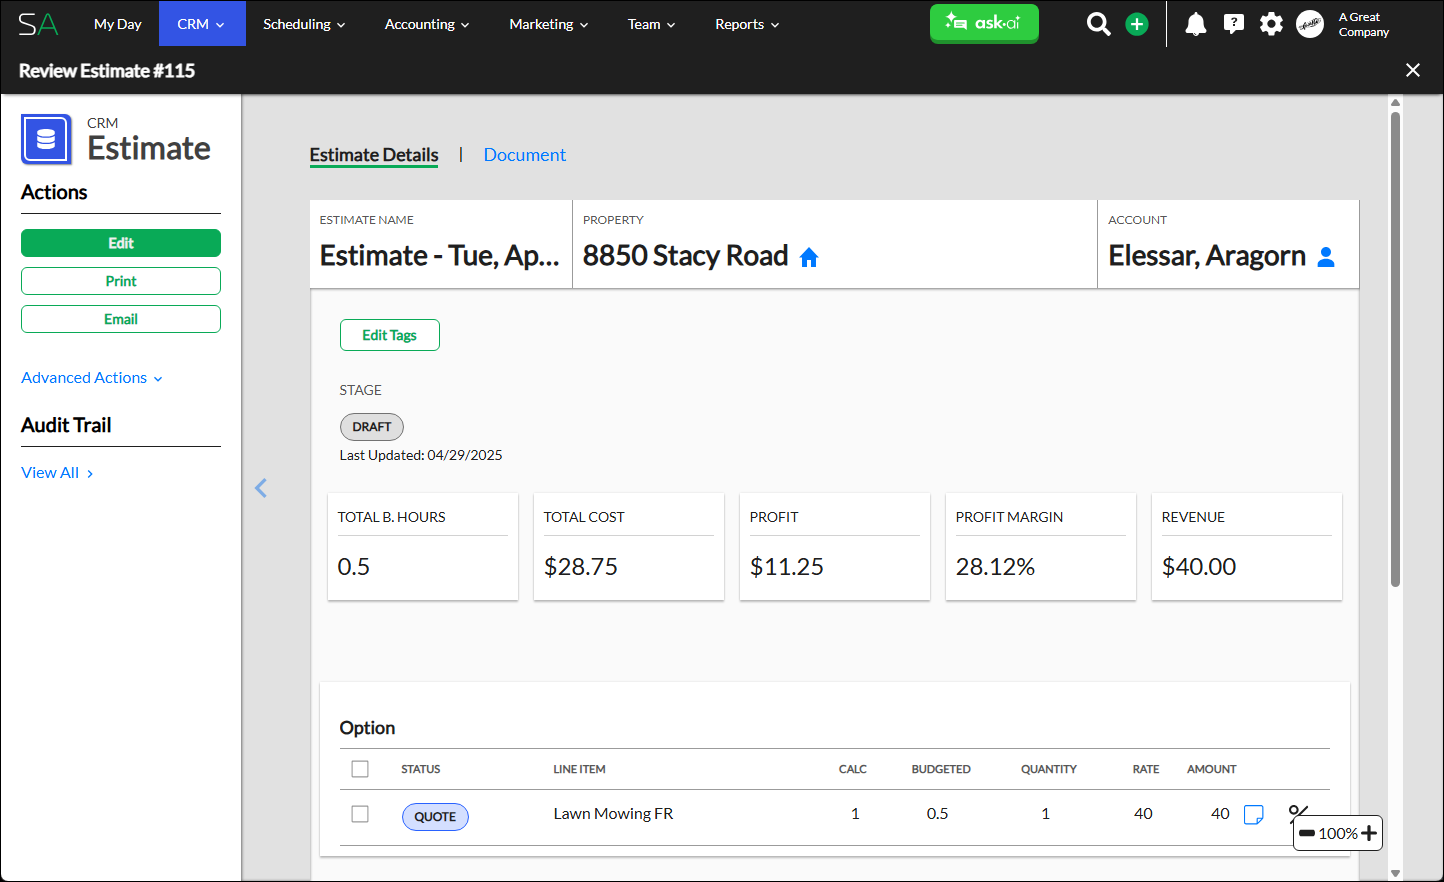Click the A Great Company label
The height and width of the screenshot is (882, 1444).
point(1364,24)
